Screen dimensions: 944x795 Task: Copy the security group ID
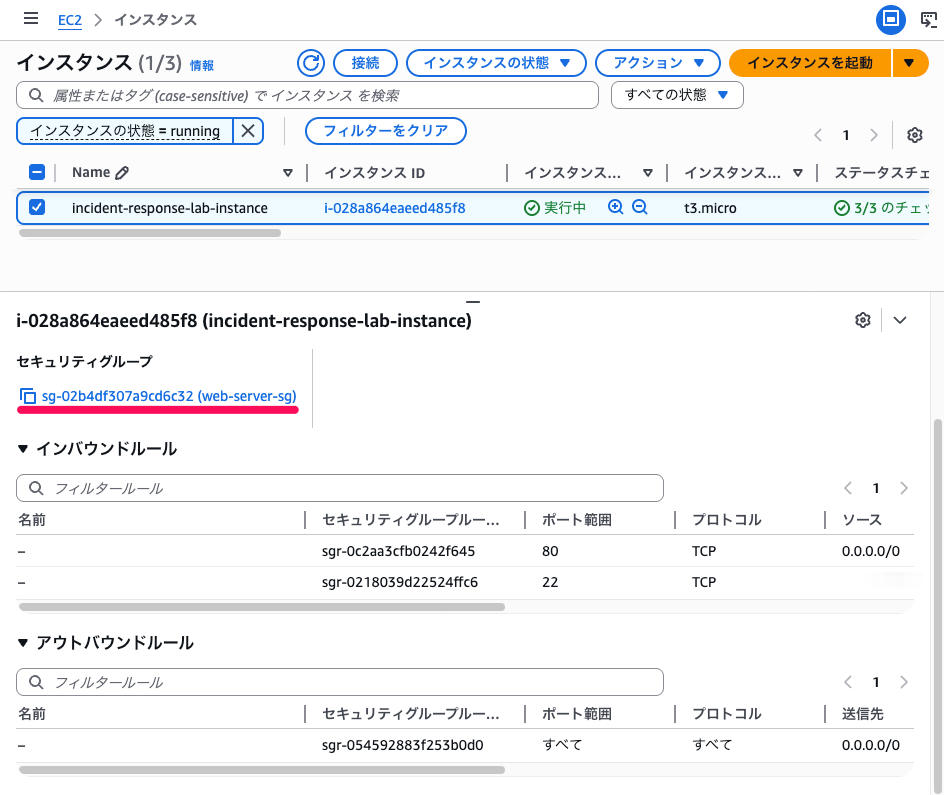click(28, 396)
